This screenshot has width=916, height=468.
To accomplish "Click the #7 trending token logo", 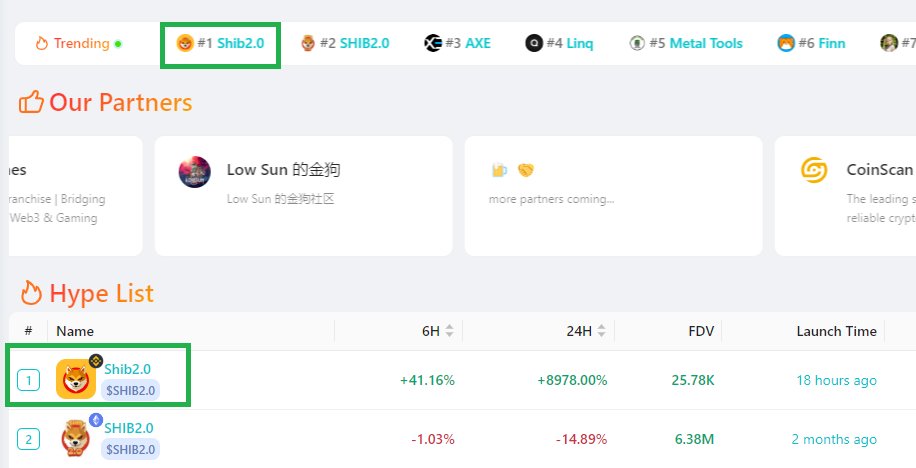I will pyautogui.click(x=889, y=43).
